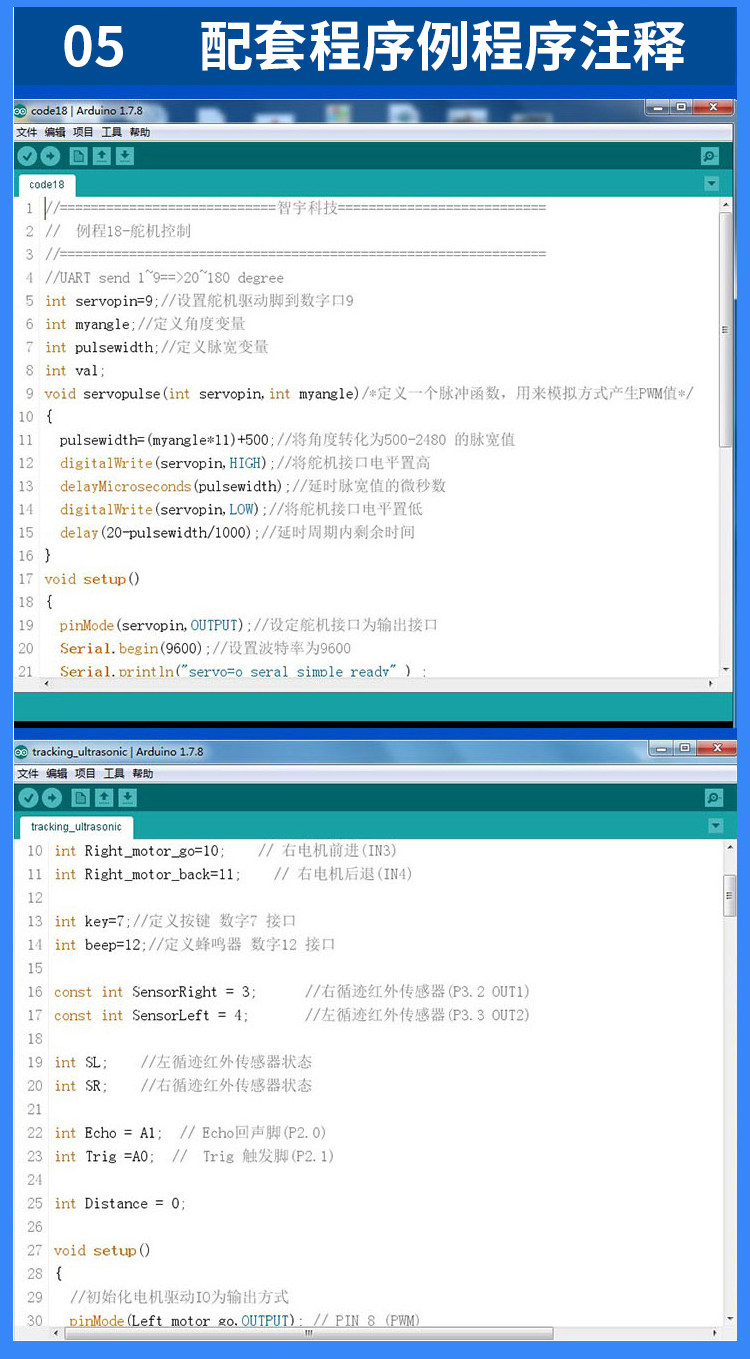Screen dimensions: 750x1359
Task: Click line 'int val;' in code18
Action: coord(75,370)
